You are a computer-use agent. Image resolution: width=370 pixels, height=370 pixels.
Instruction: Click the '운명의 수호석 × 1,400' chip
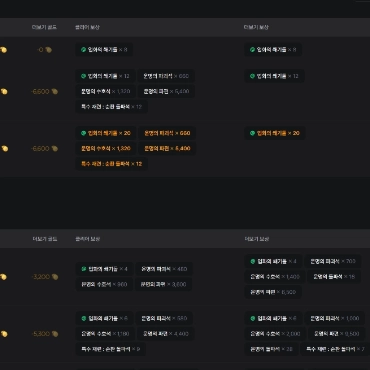(x=275, y=277)
